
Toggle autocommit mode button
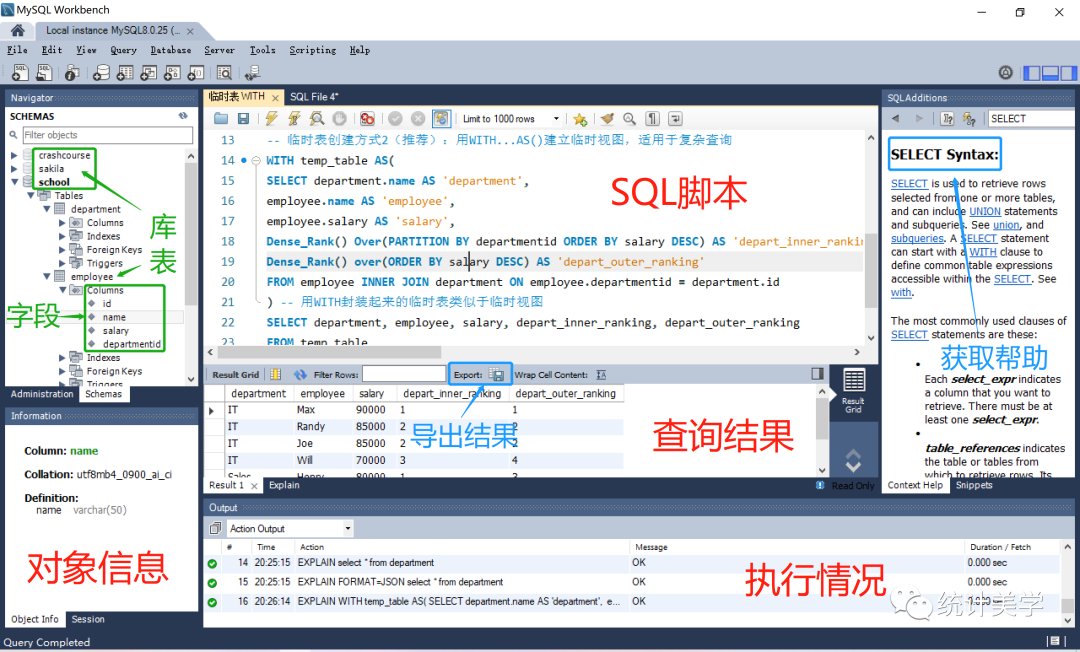(x=441, y=118)
